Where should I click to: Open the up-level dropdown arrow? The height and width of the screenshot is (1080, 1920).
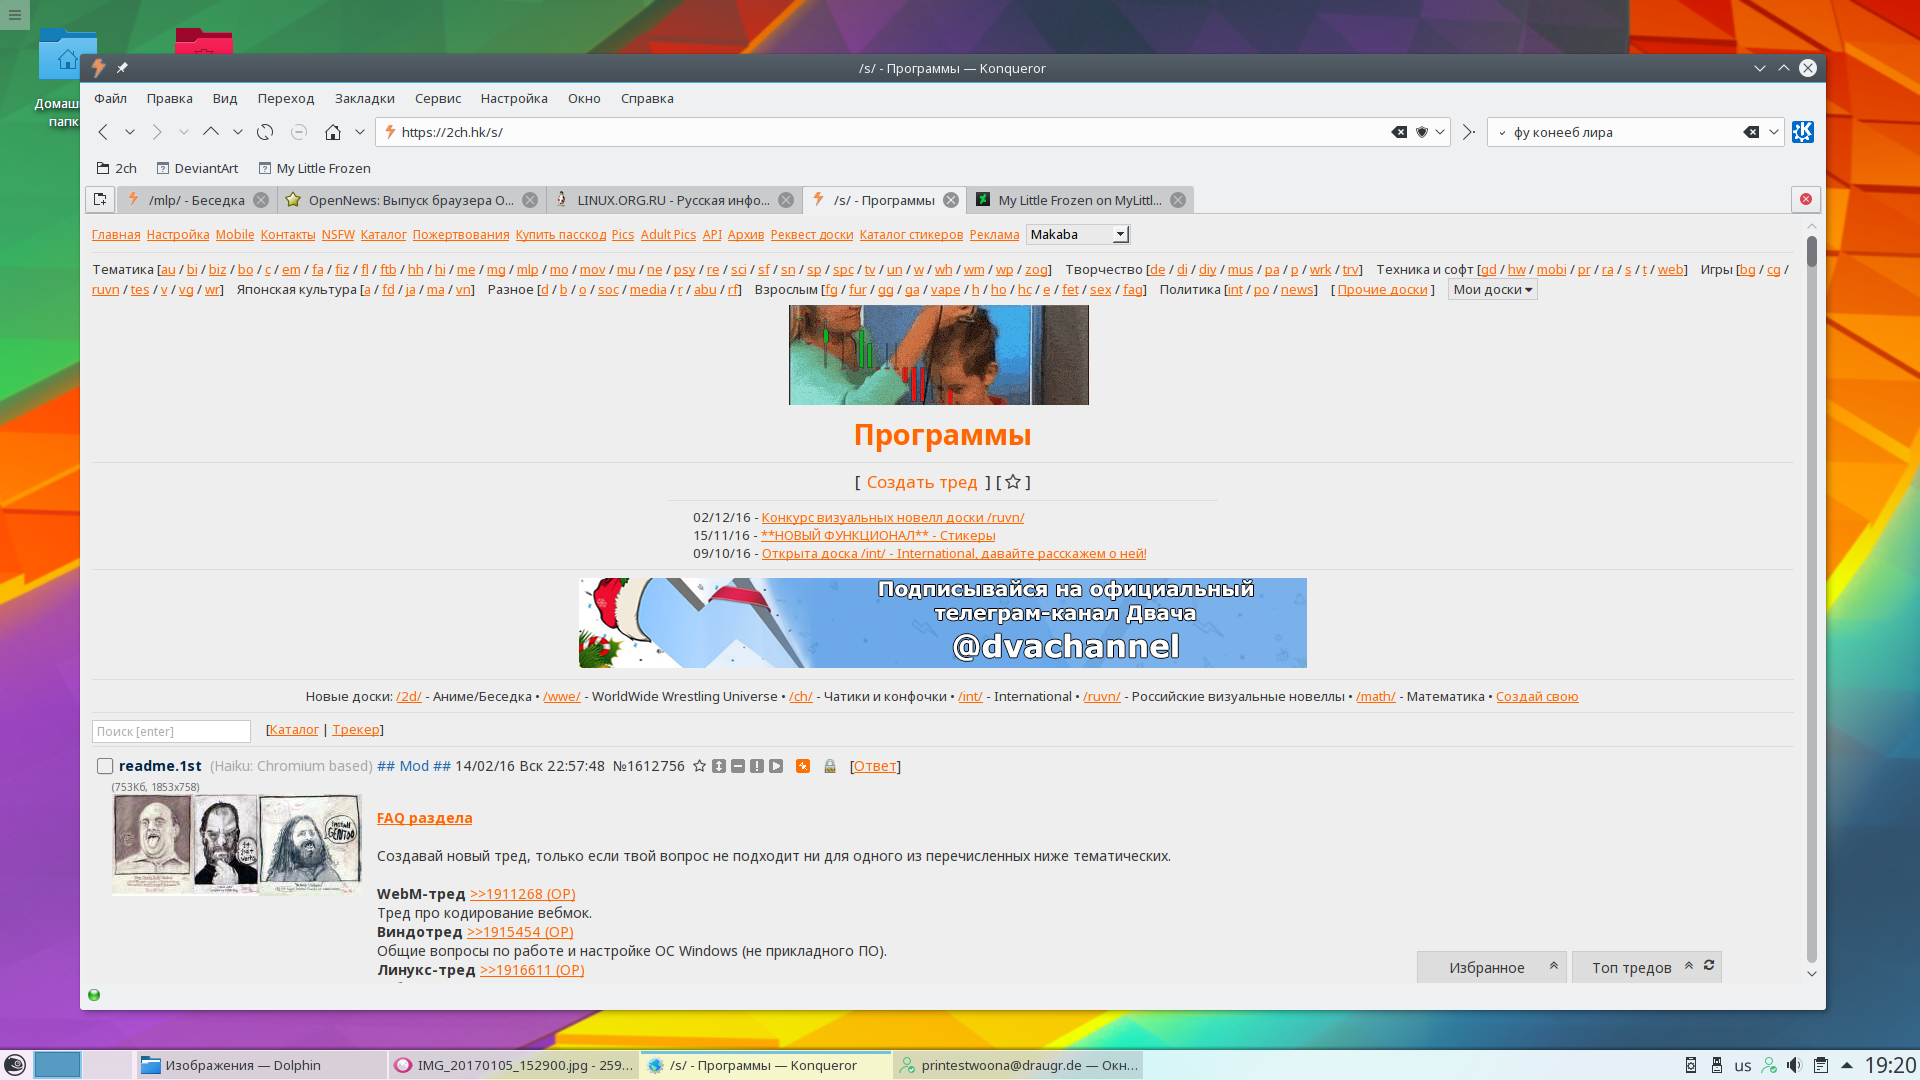click(x=238, y=132)
